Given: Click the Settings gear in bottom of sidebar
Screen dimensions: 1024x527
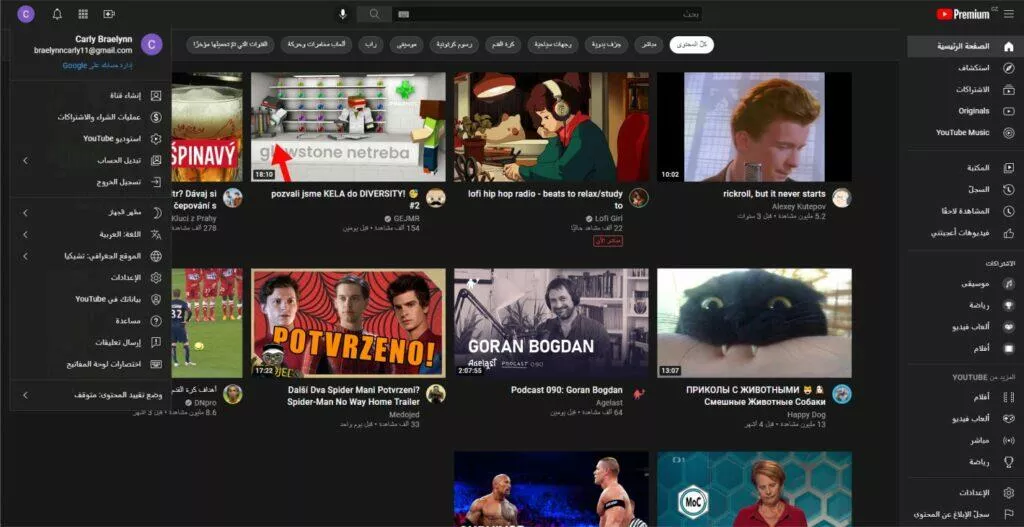Looking at the screenshot, I should [1009, 493].
